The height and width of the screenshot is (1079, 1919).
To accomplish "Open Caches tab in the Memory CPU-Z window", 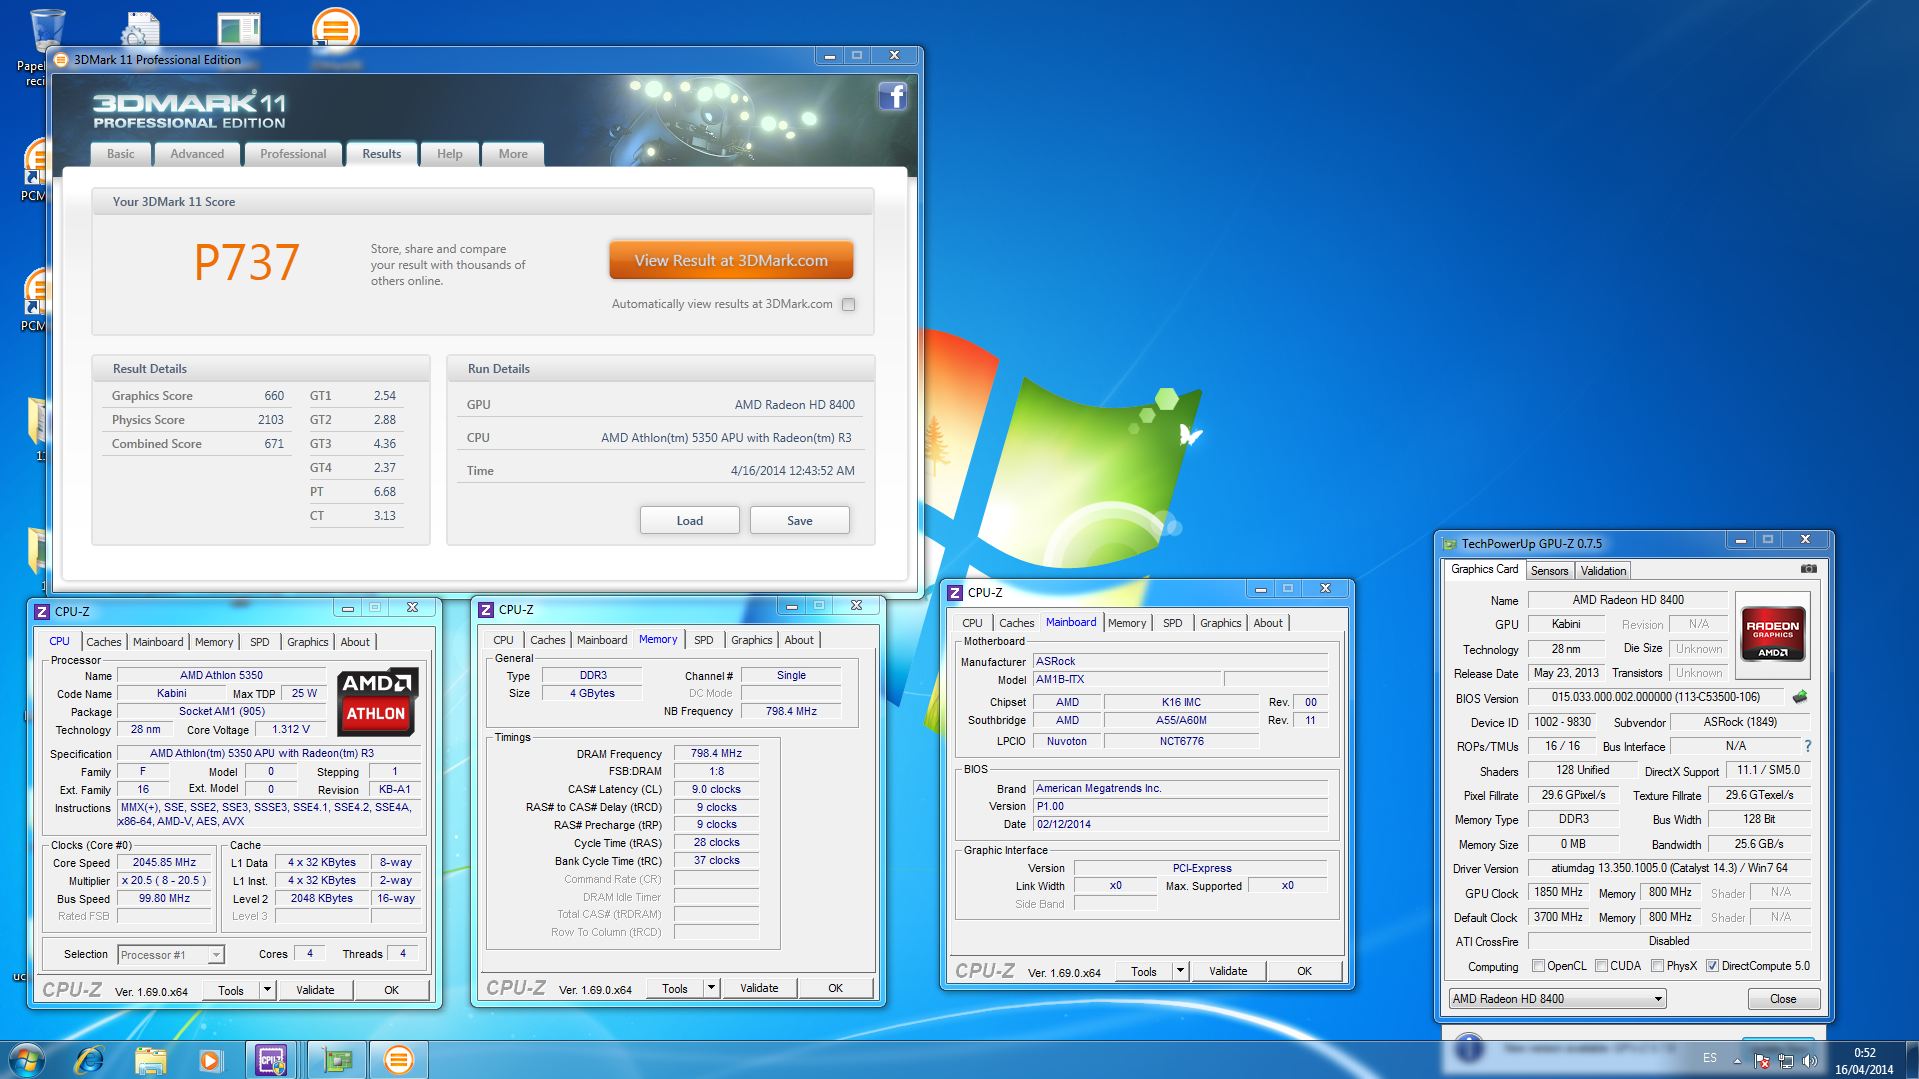I will [x=547, y=640].
